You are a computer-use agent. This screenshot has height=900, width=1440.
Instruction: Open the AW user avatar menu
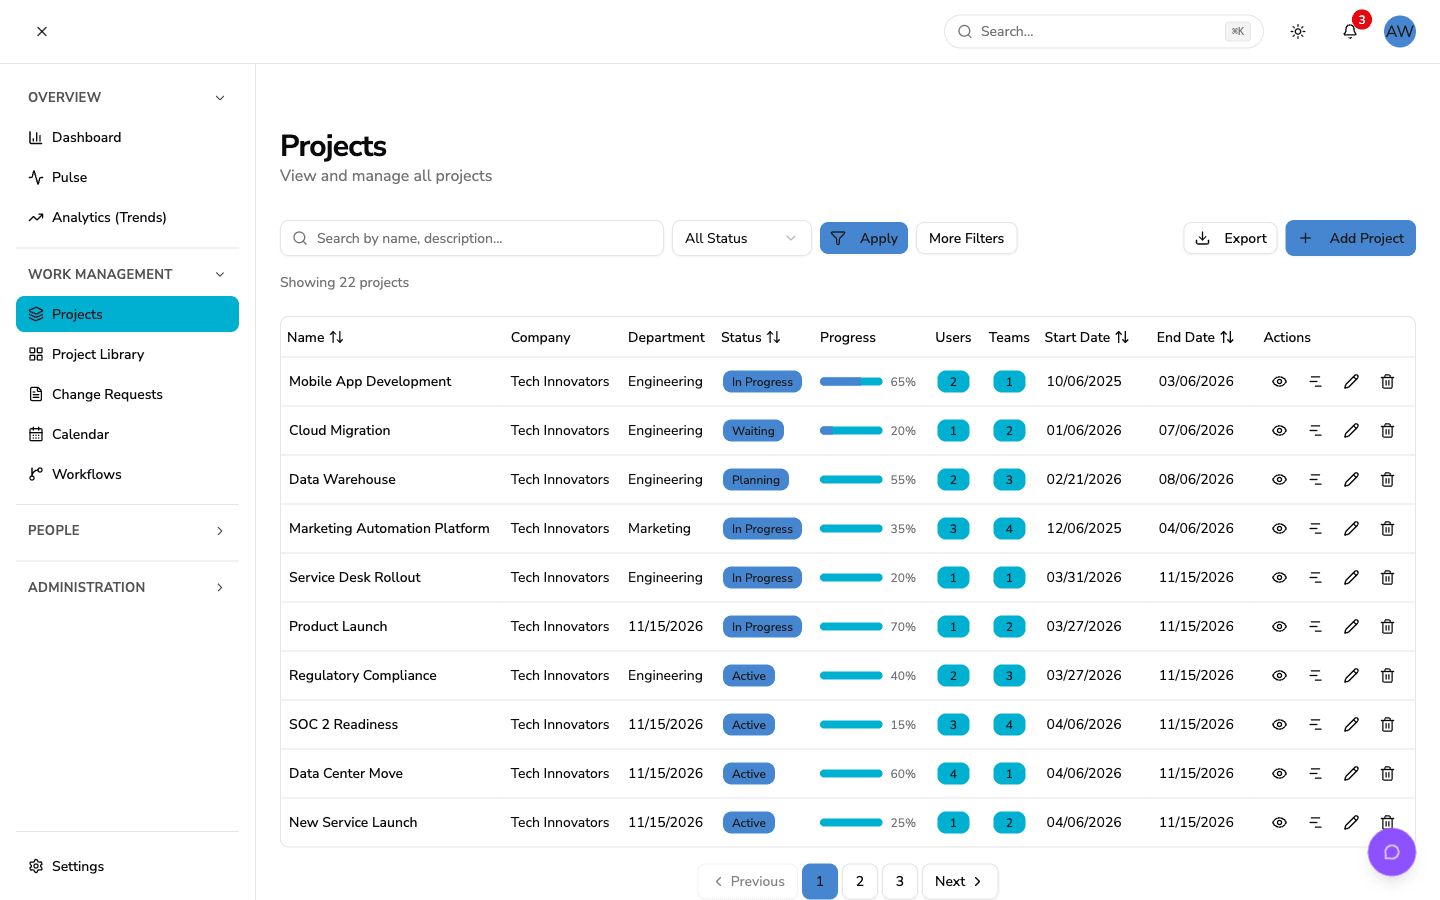1400,31
